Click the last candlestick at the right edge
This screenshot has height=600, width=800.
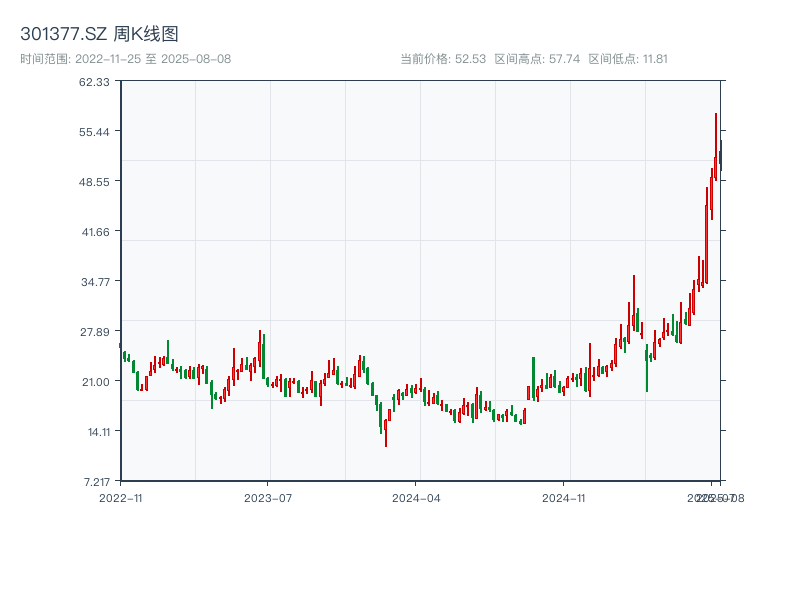tap(720, 156)
